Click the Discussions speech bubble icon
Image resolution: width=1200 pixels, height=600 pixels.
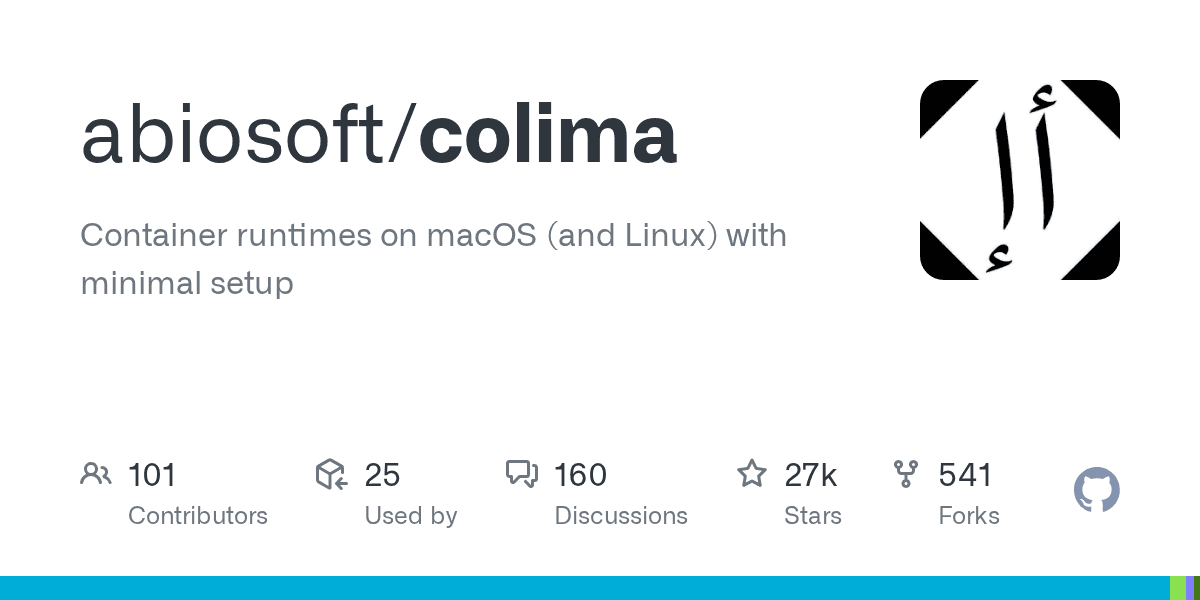(521, 474)
